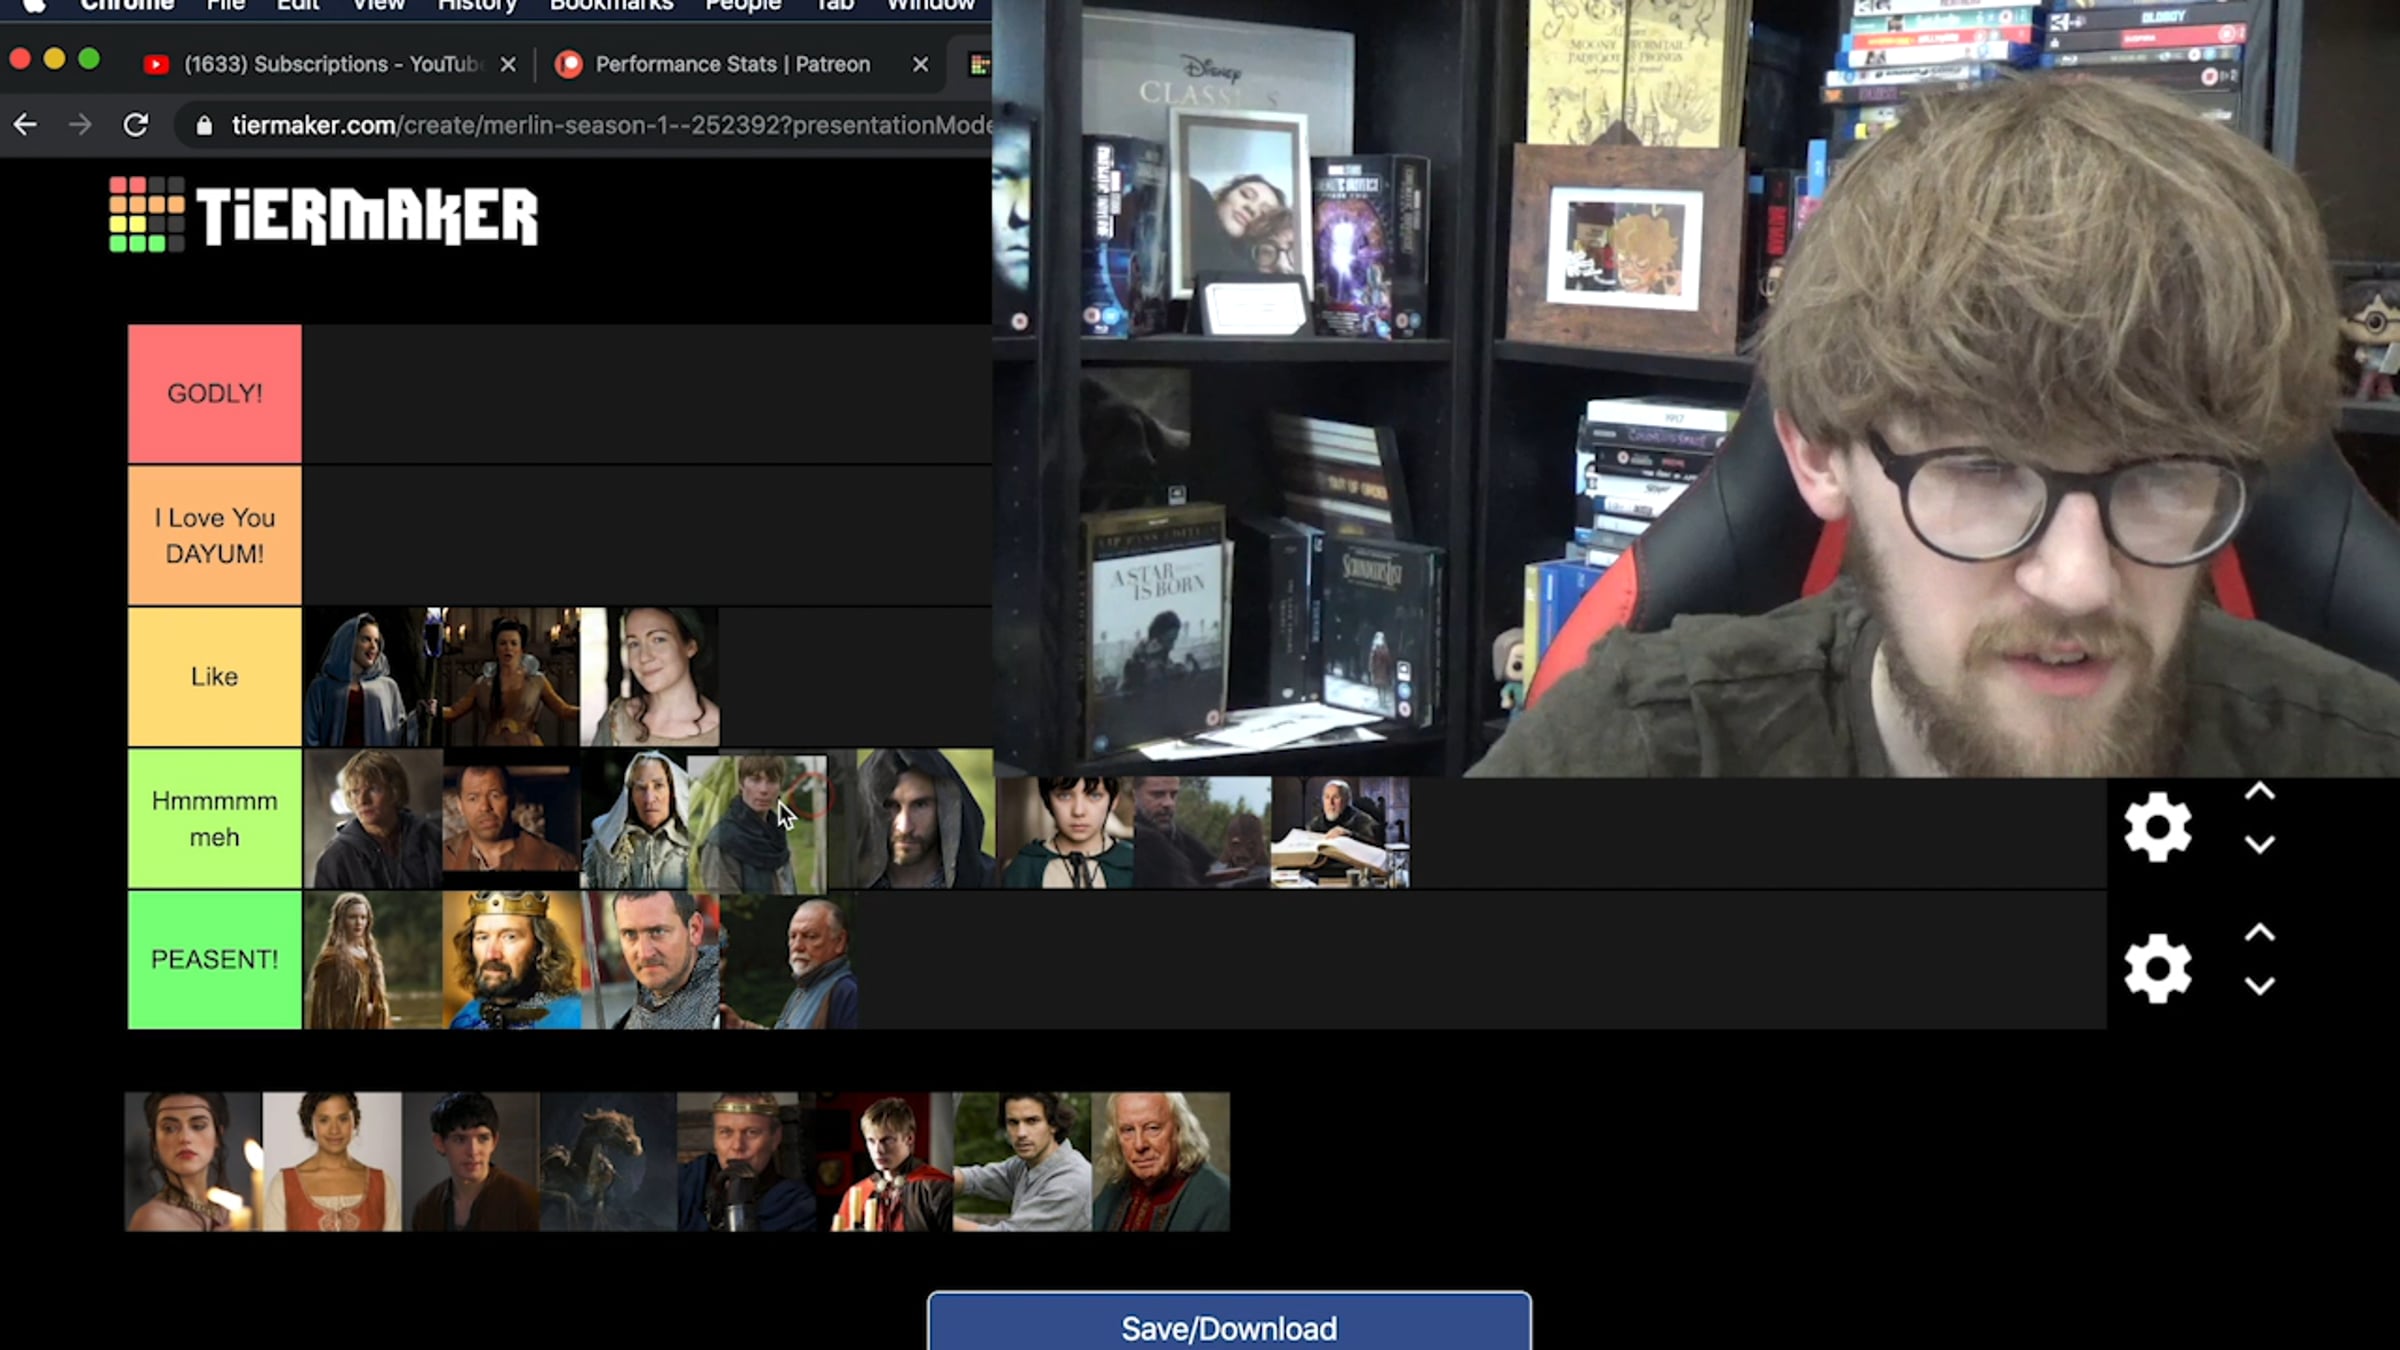This screenshot has height=1350, width=2400.
Task: Select the white-haired old man in red robe
Action: pos(1160,1162)
